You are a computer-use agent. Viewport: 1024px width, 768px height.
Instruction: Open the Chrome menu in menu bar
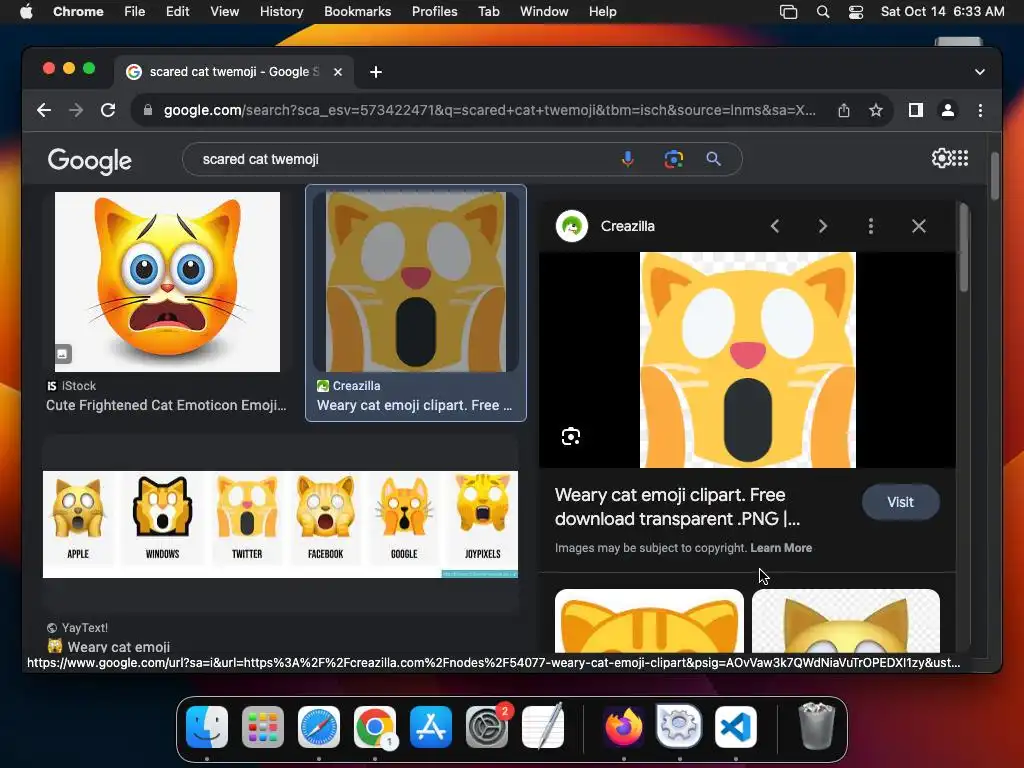[78, 12]
